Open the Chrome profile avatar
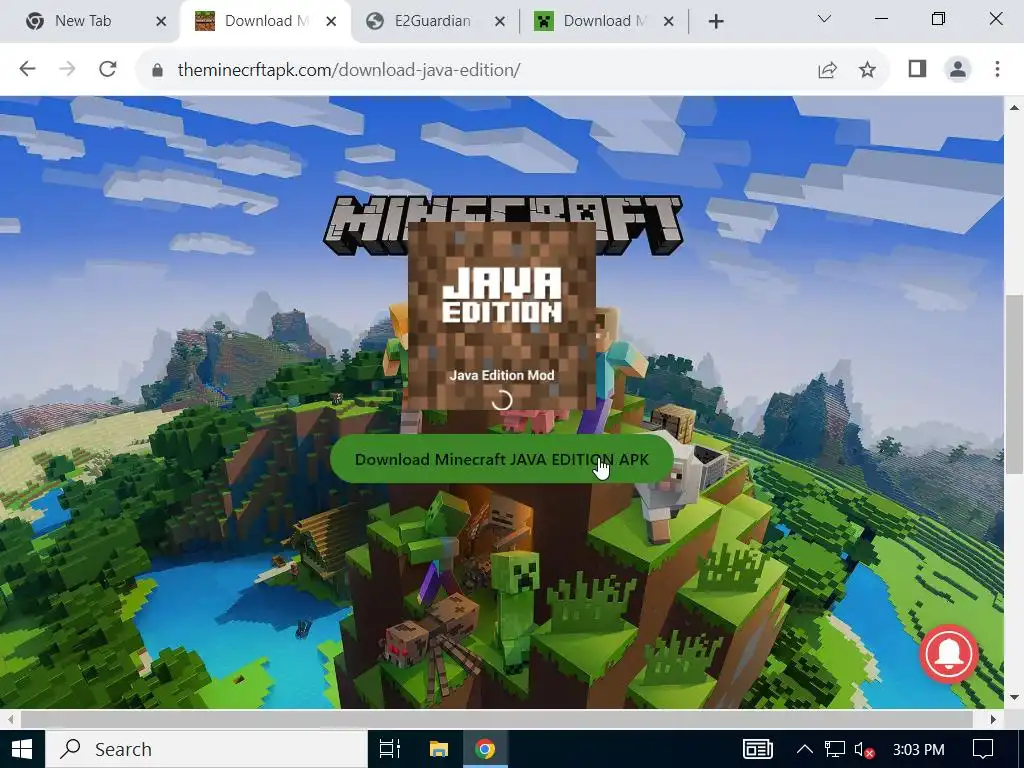This screenshot has width=1024, height=768. (957, 69)
